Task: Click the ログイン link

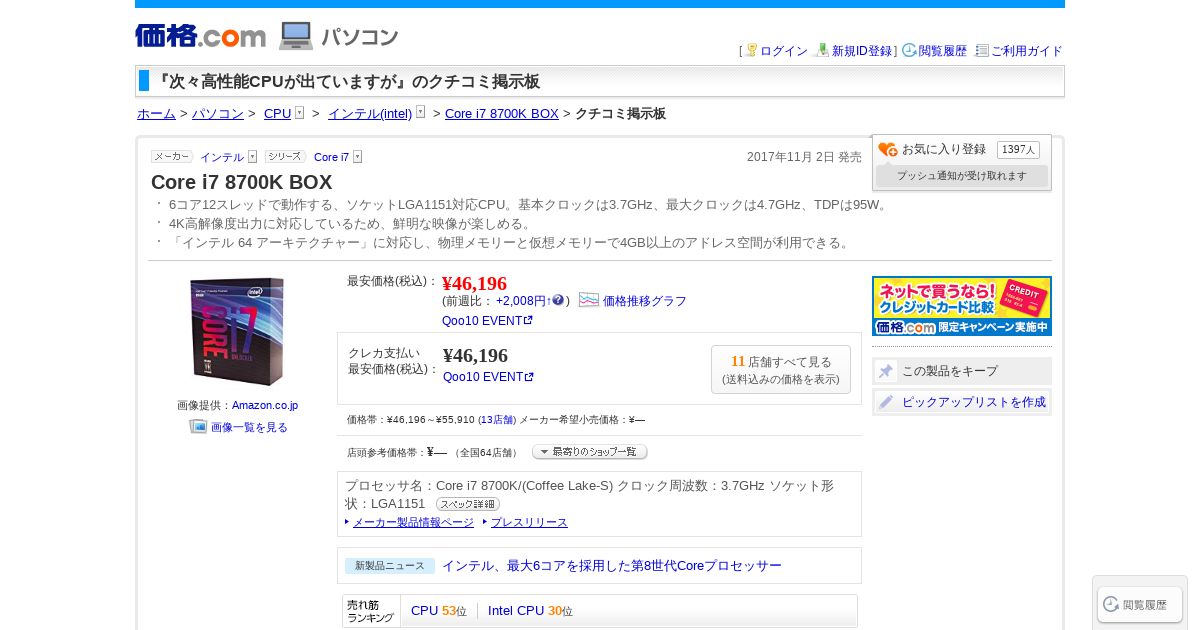Action: (x=784, y=51)
